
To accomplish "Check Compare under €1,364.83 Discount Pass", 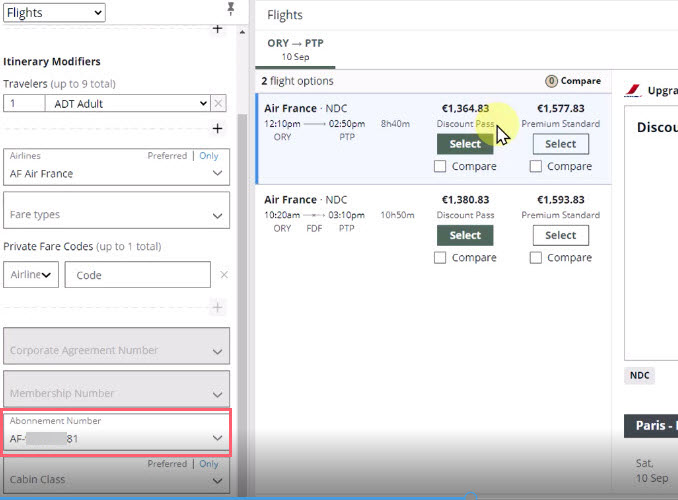I will coord(441,167).
